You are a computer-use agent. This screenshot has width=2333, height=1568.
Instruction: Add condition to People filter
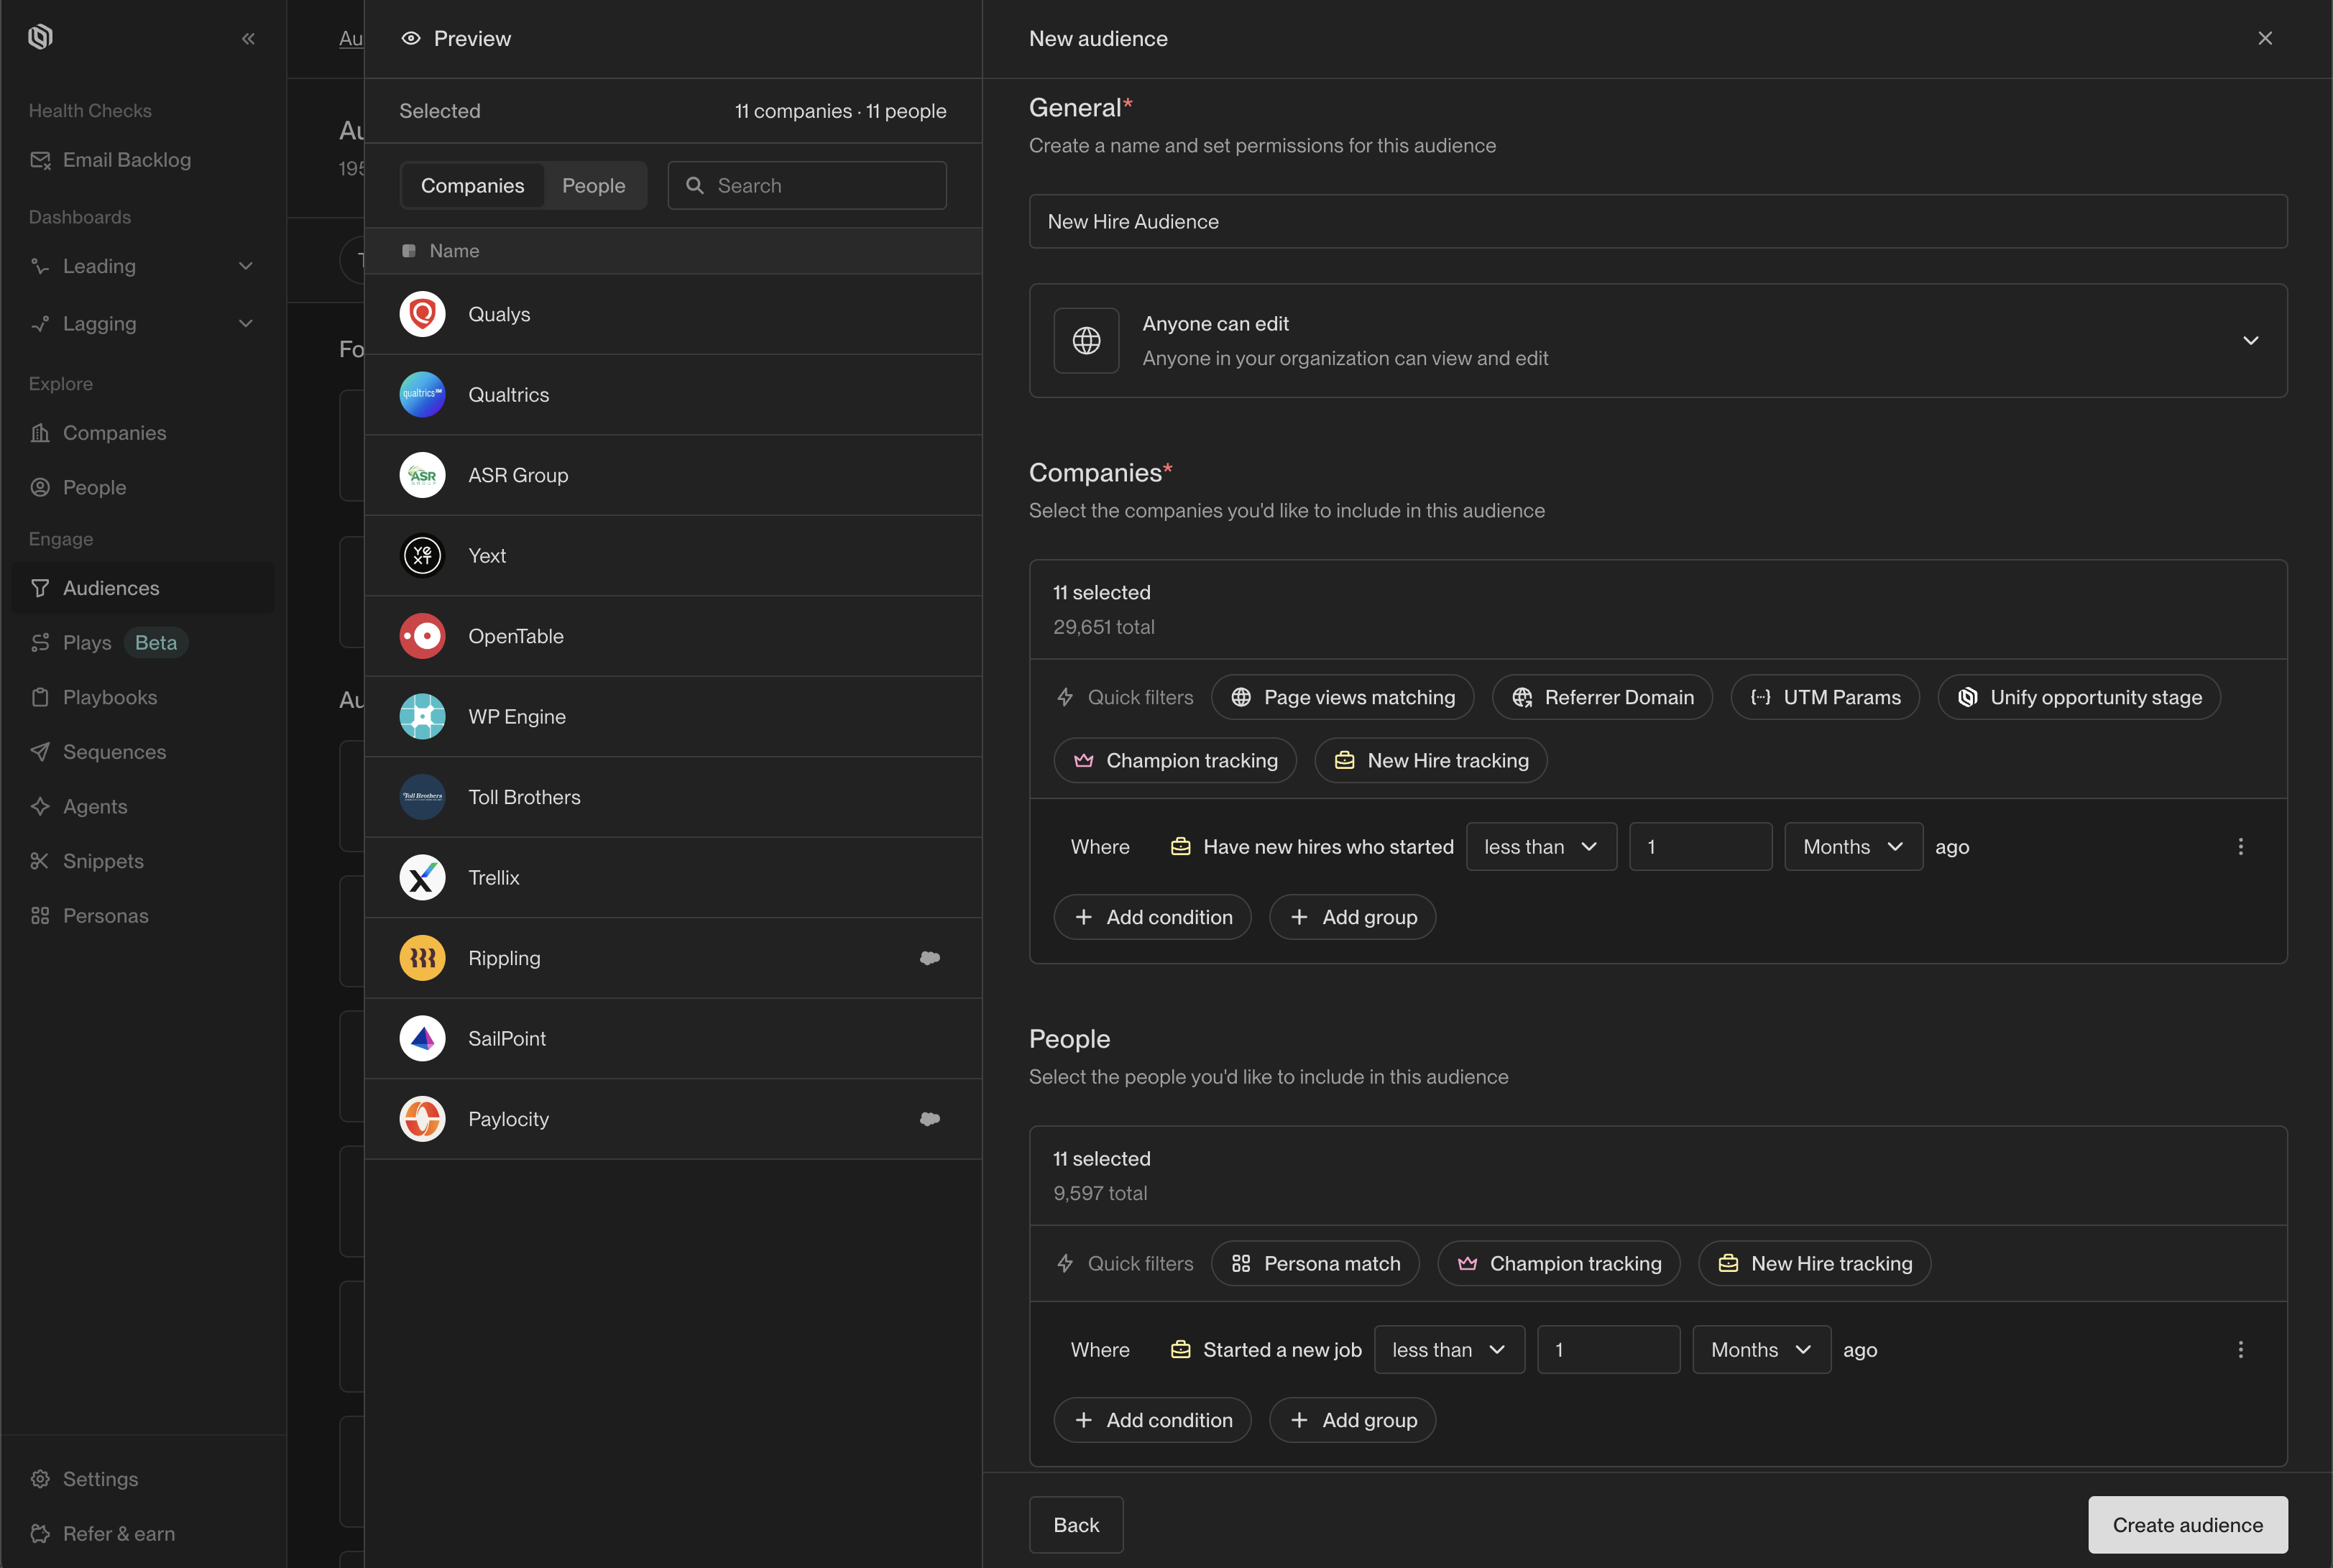click(x=1153, y=1421)
